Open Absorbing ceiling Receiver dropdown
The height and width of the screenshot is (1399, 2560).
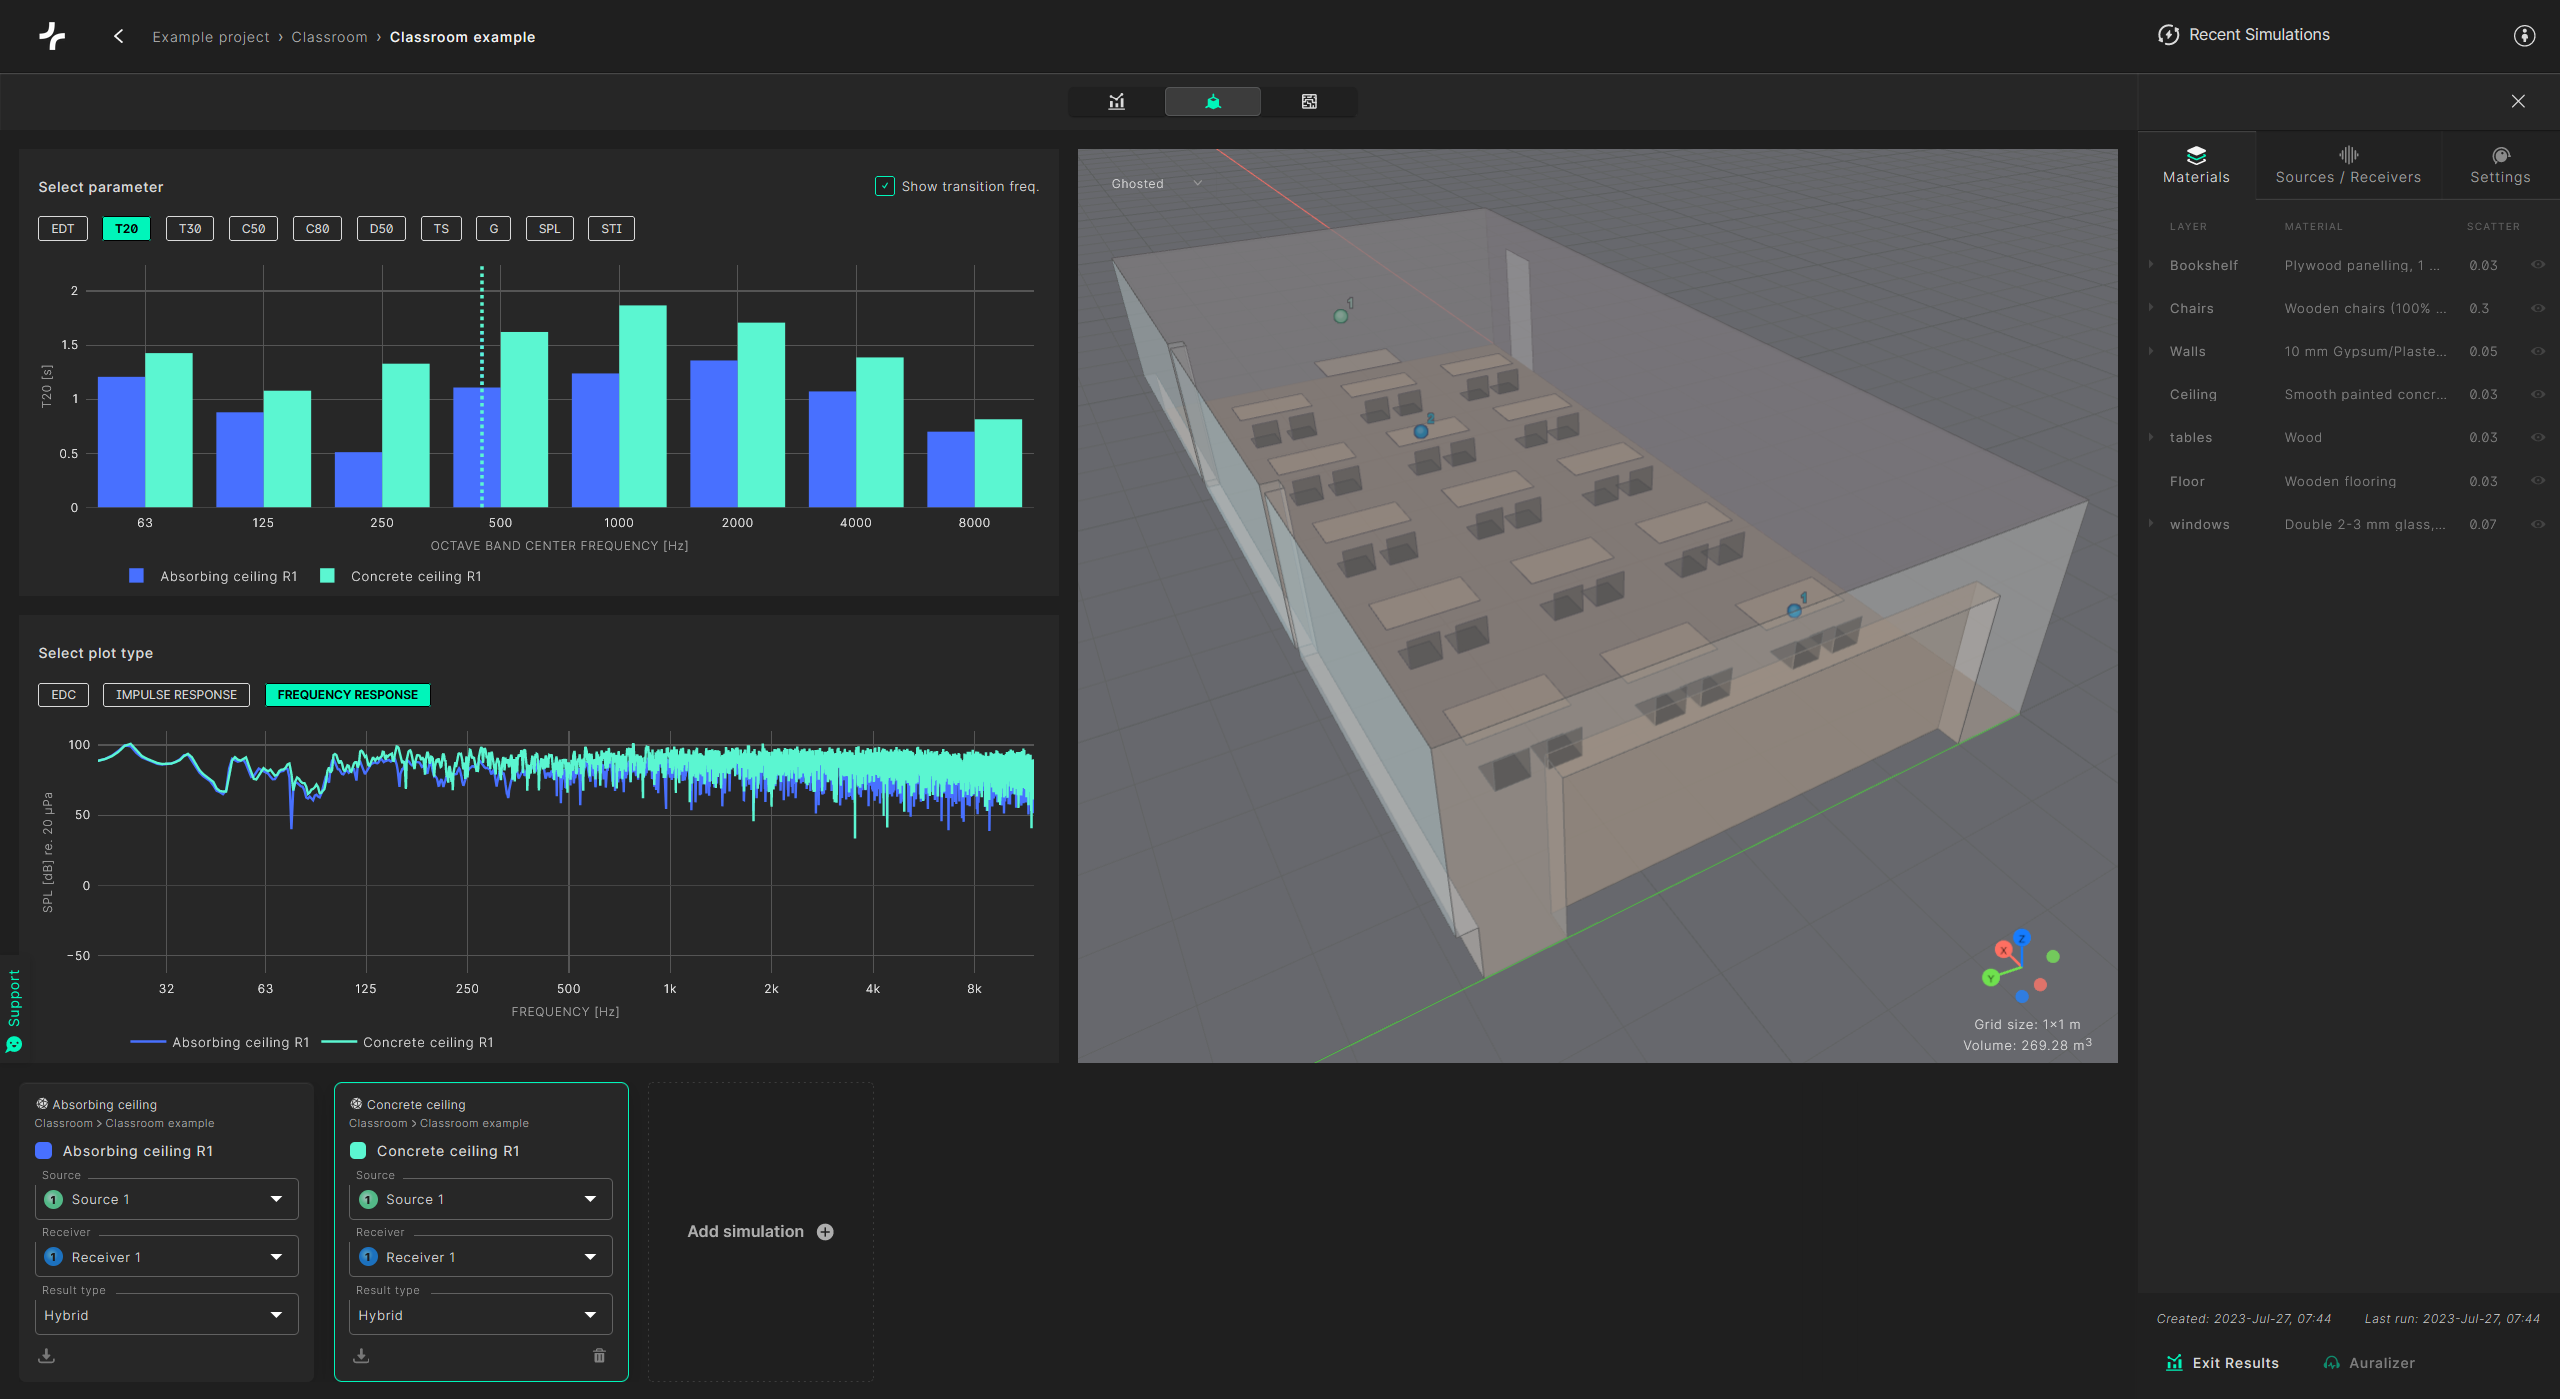167,1257
